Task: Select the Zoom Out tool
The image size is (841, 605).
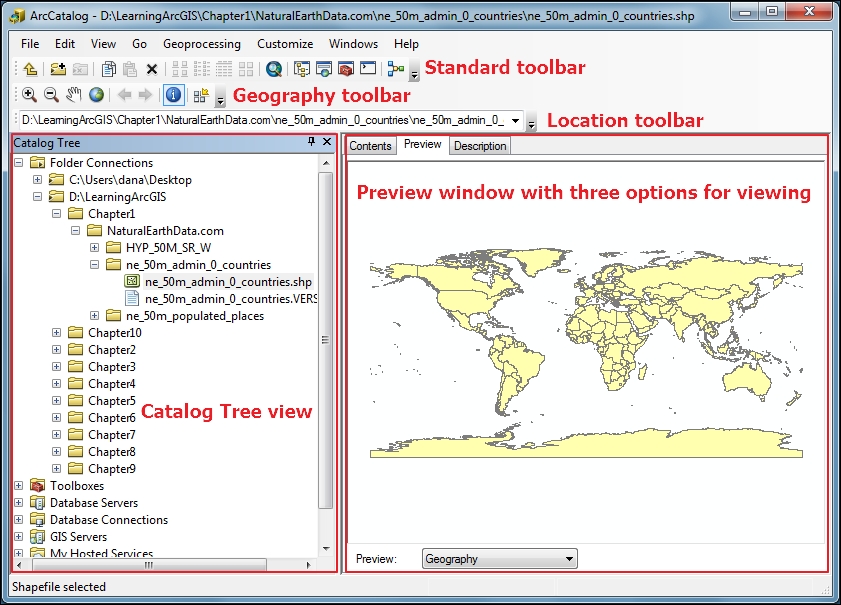Action: pyautogui.click(x=51, y=95)
